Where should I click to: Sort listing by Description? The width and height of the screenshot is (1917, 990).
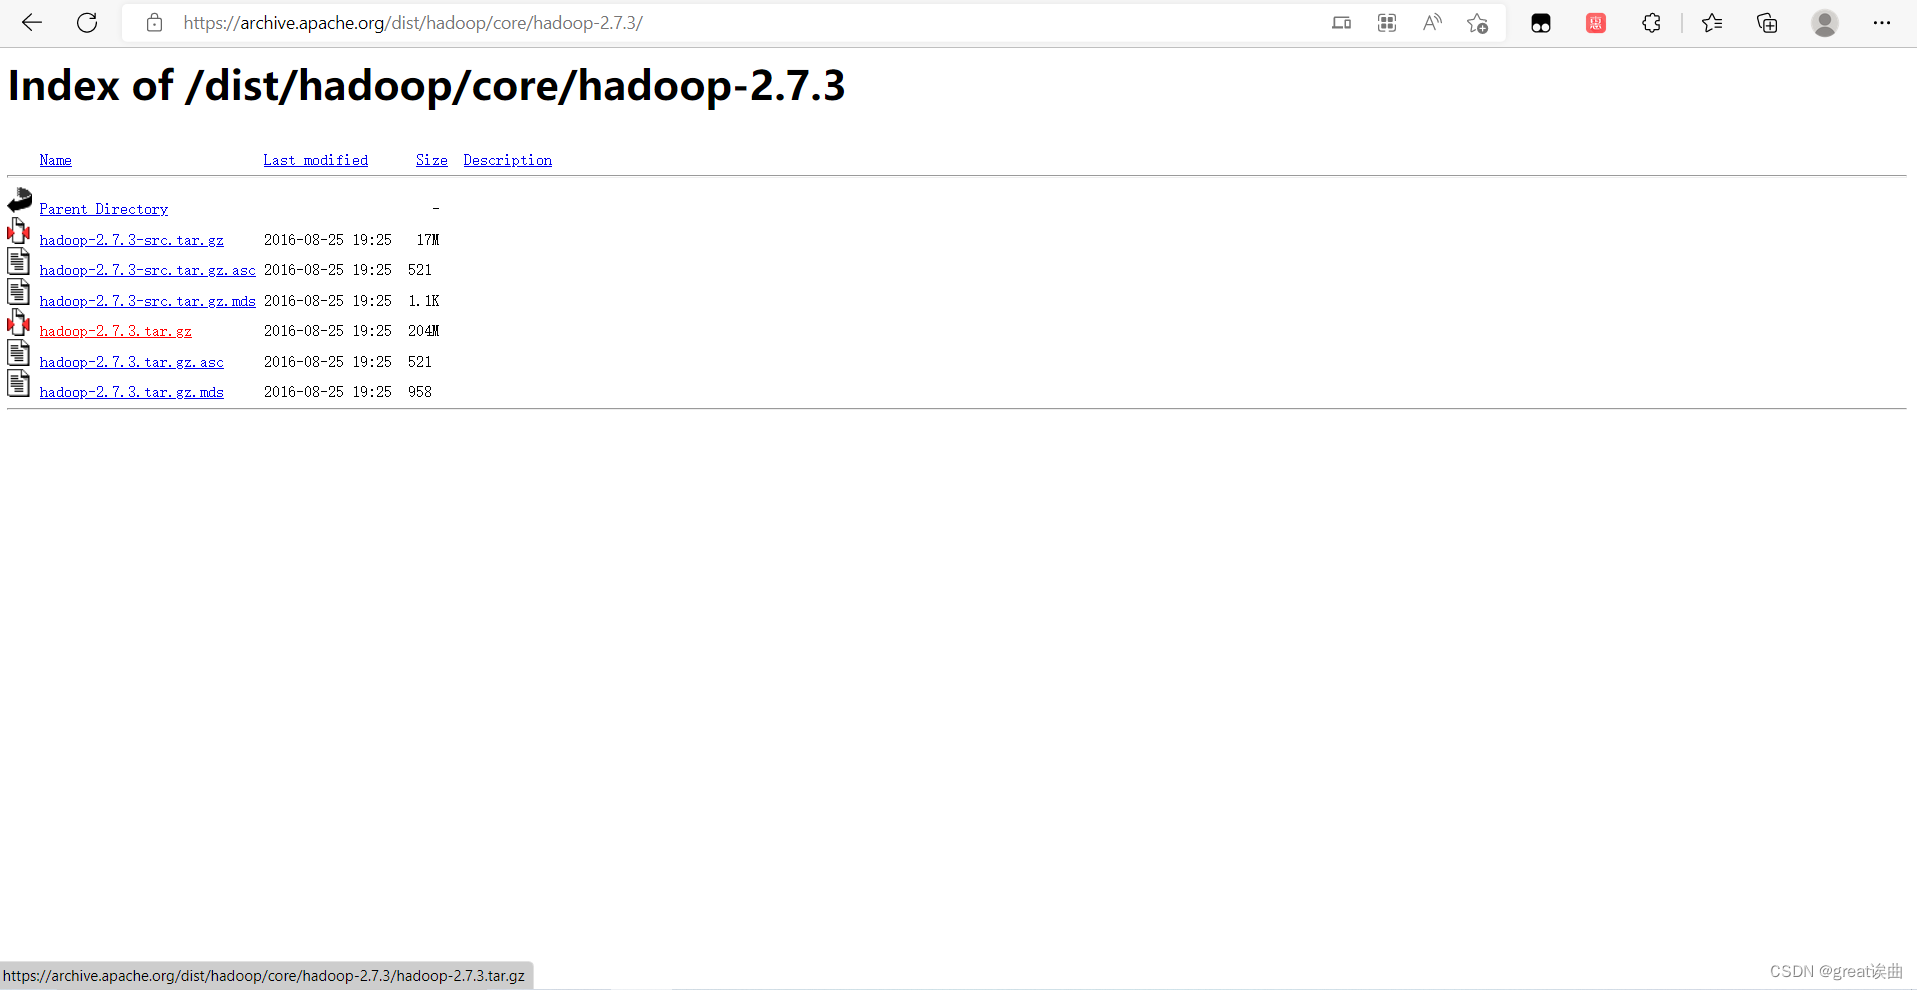pyautogui.click(x=508, y=160)
